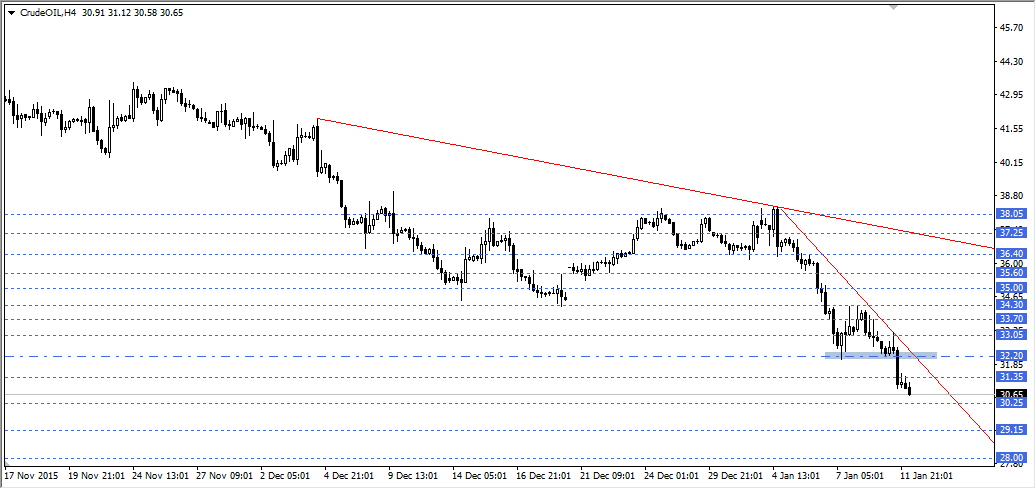
Task: Click the black 30.65 current price label
Action: 1011,394
